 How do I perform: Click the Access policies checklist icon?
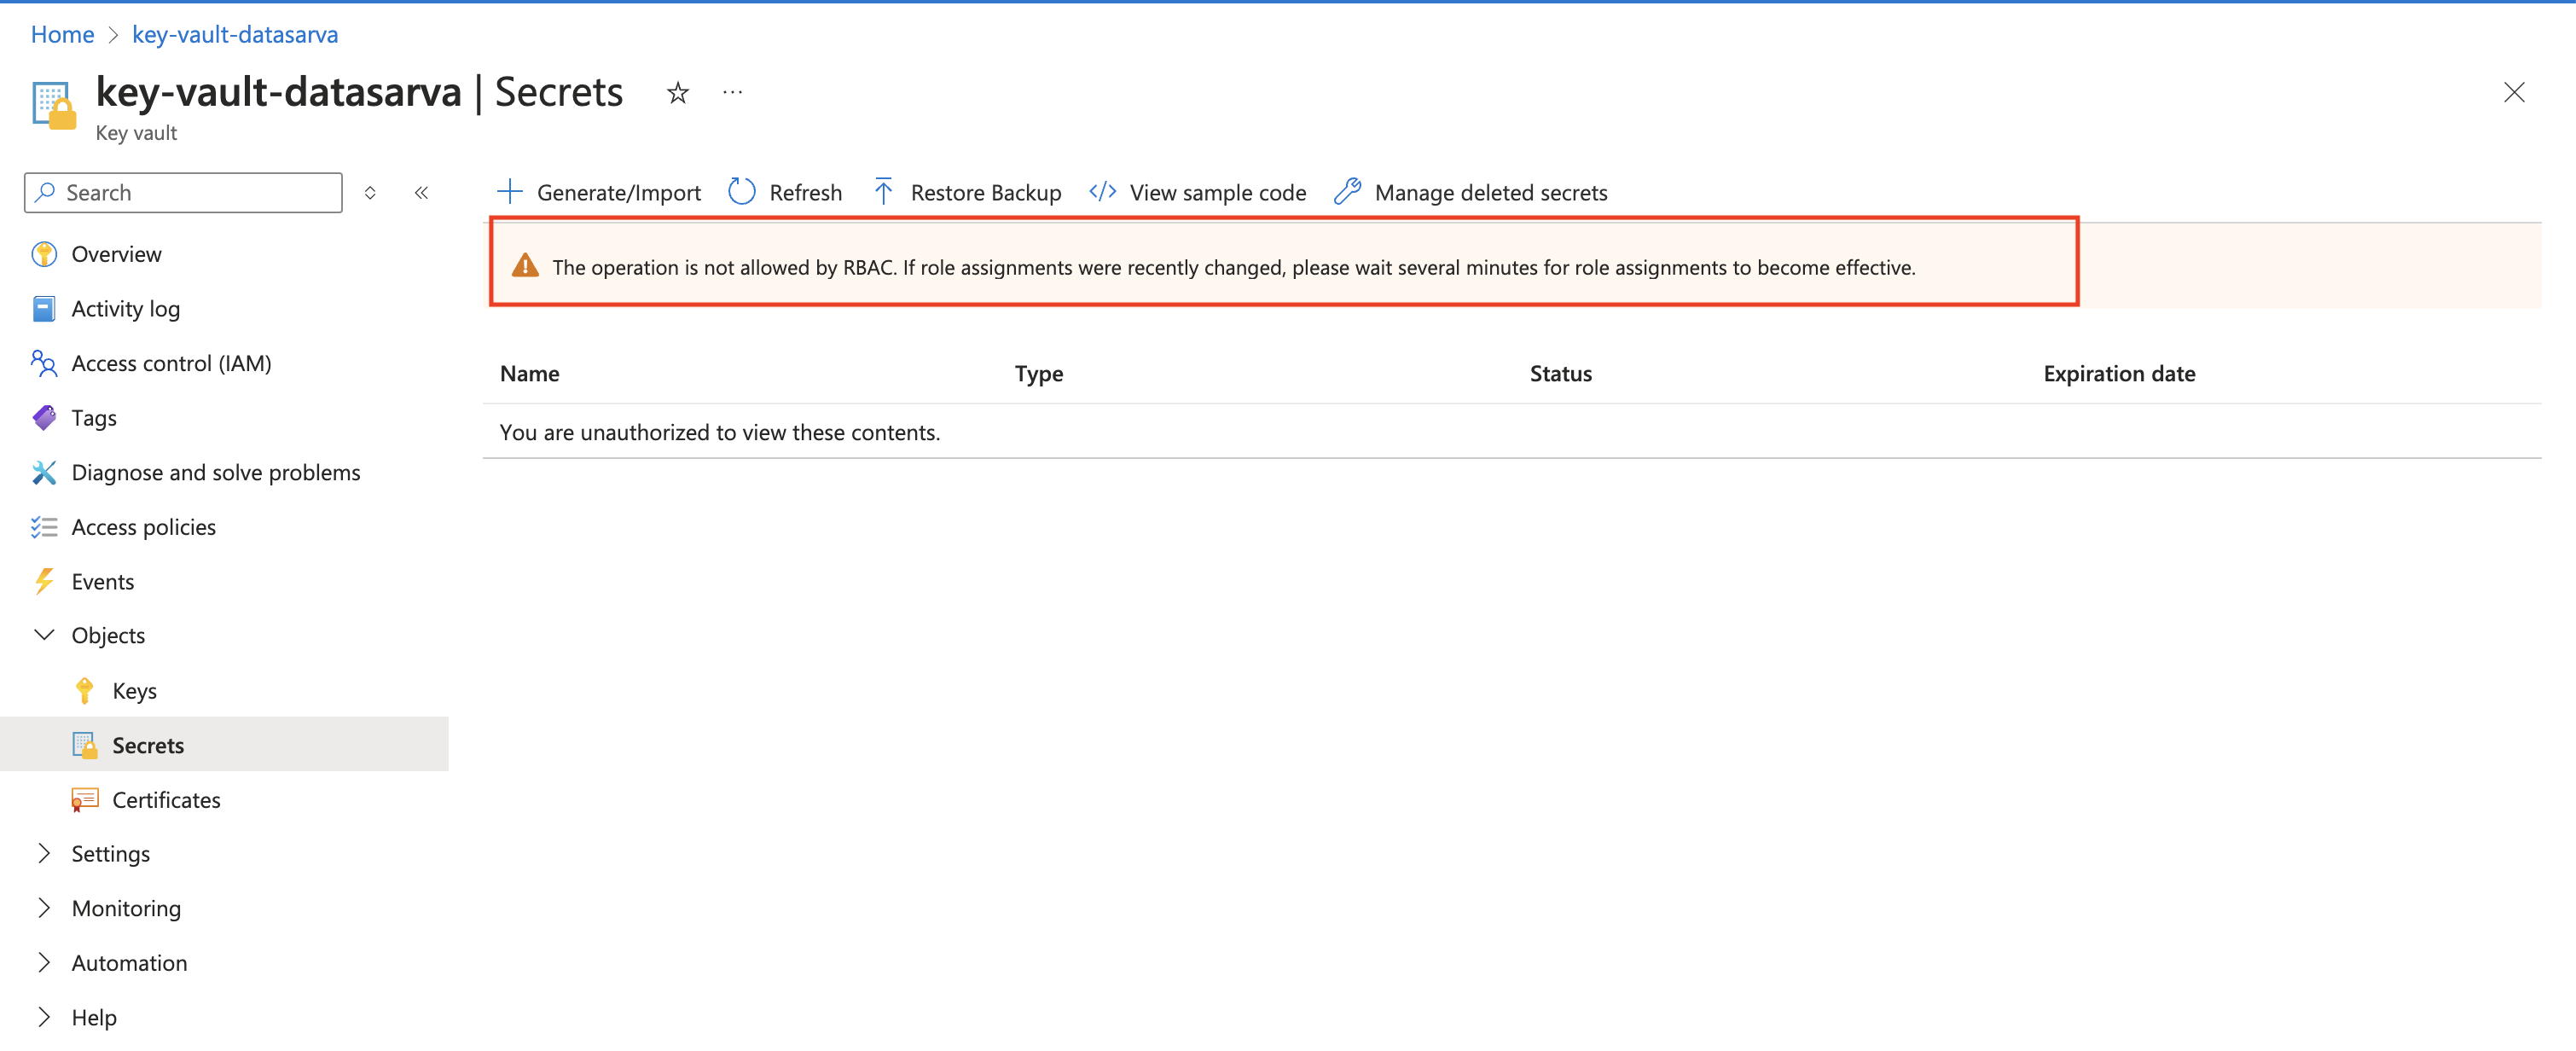[44, 527]
